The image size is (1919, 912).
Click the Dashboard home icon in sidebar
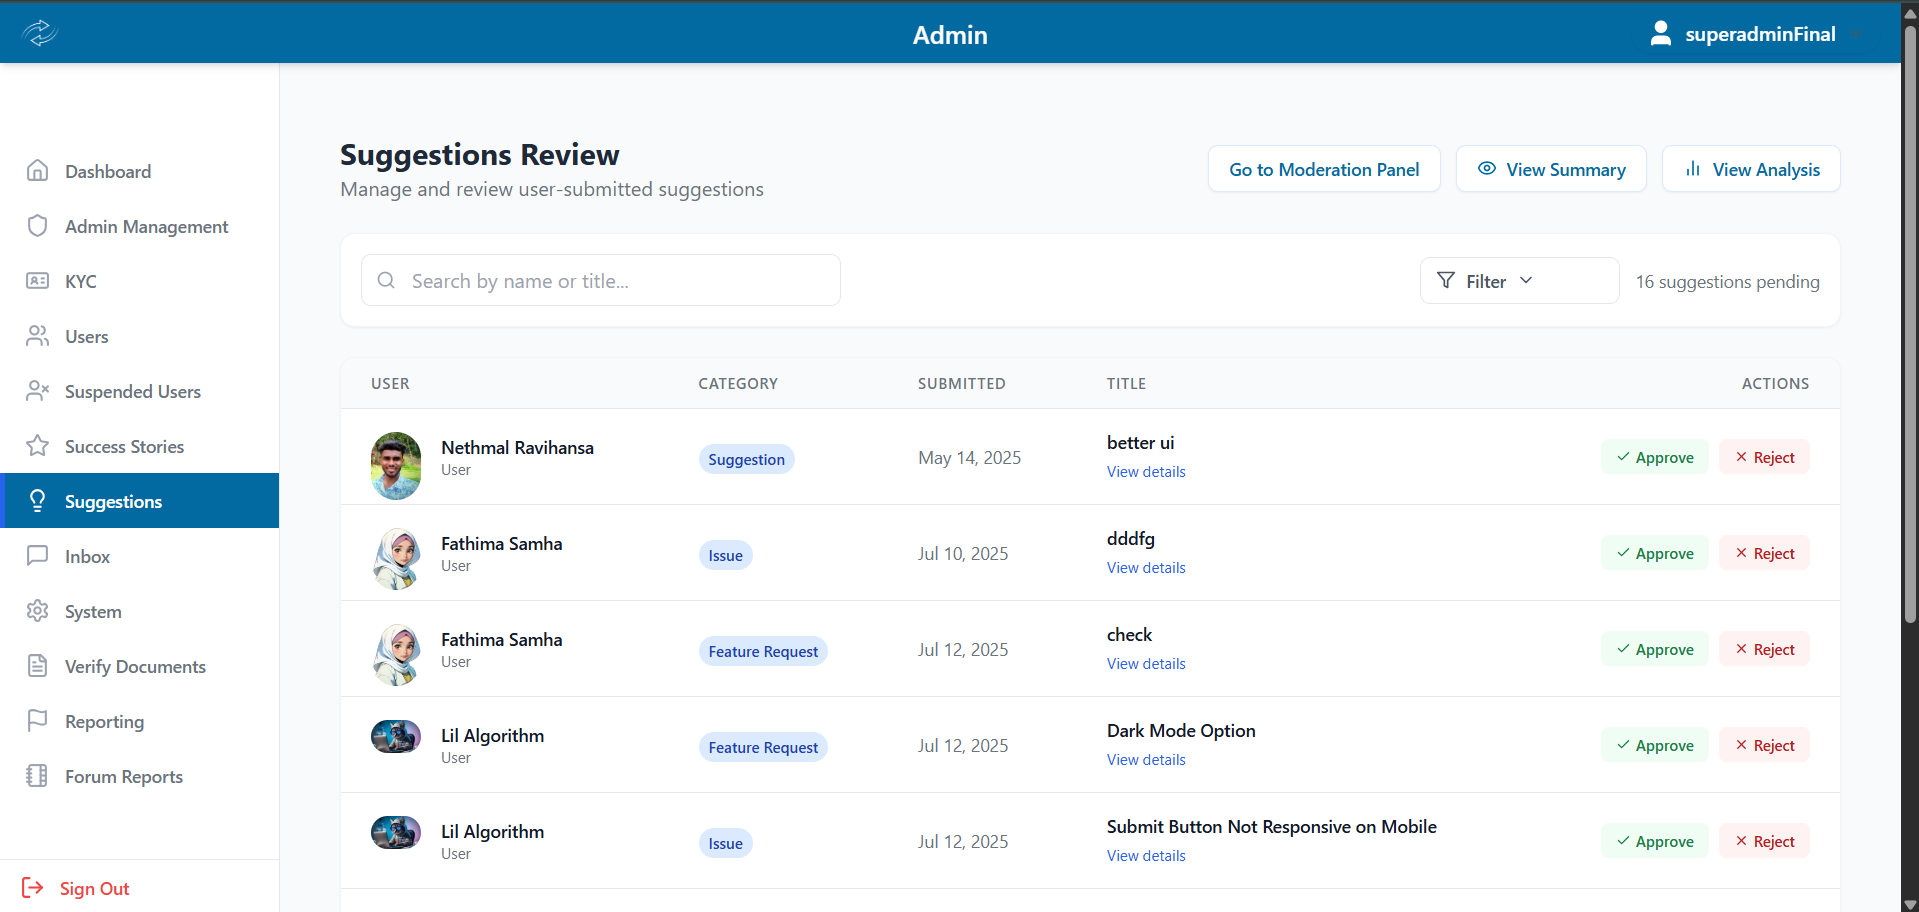pos(38,171)
